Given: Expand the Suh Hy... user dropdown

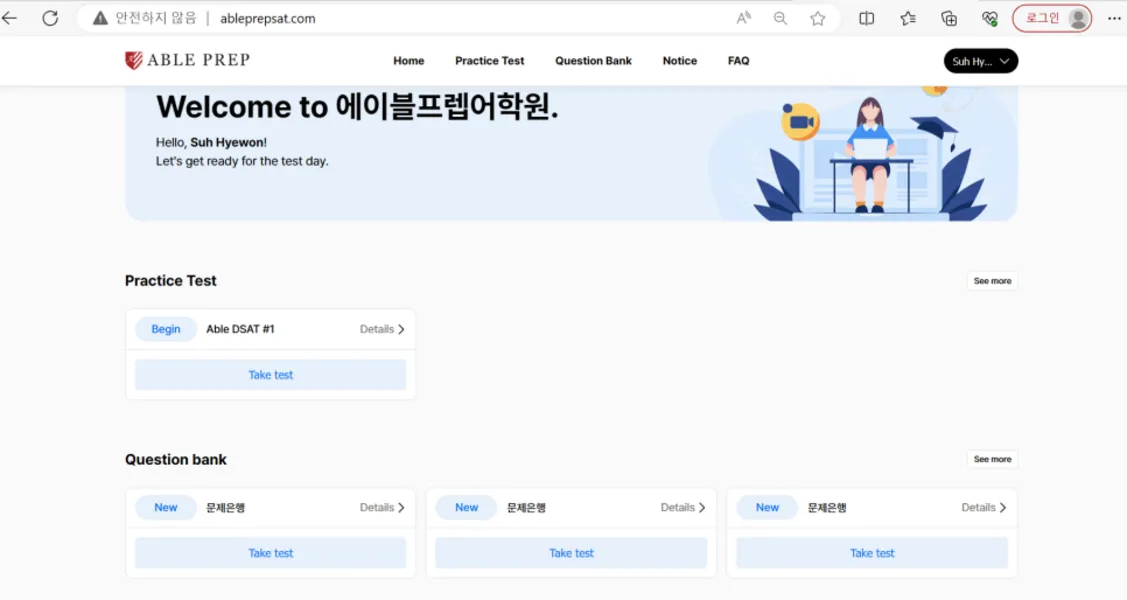Looking at the screenshot, I should [x=980, y=61].
